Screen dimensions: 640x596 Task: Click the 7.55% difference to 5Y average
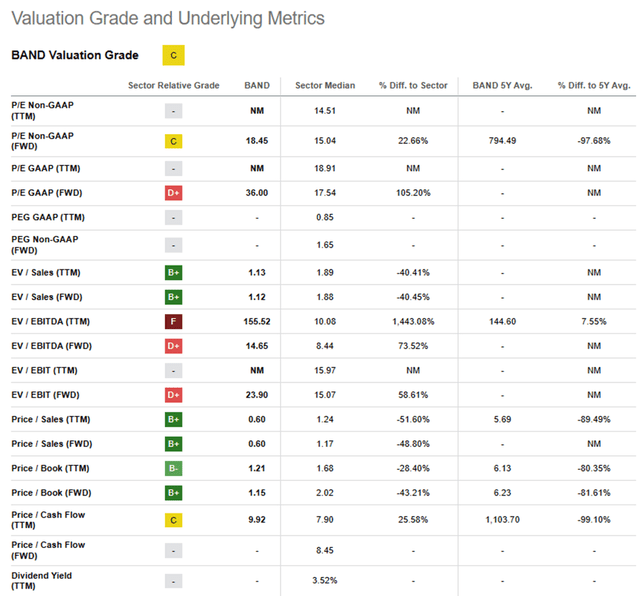pos(594,321)
